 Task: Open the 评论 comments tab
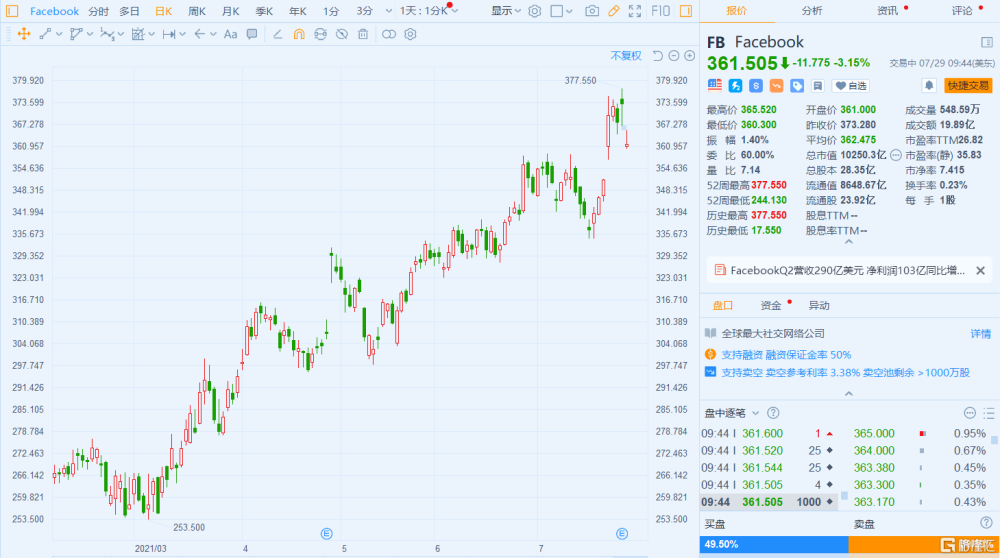(962, 11)
